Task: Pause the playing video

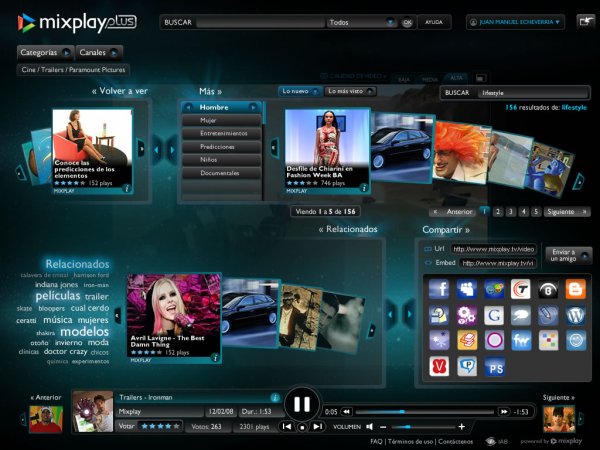Action: 302,404
